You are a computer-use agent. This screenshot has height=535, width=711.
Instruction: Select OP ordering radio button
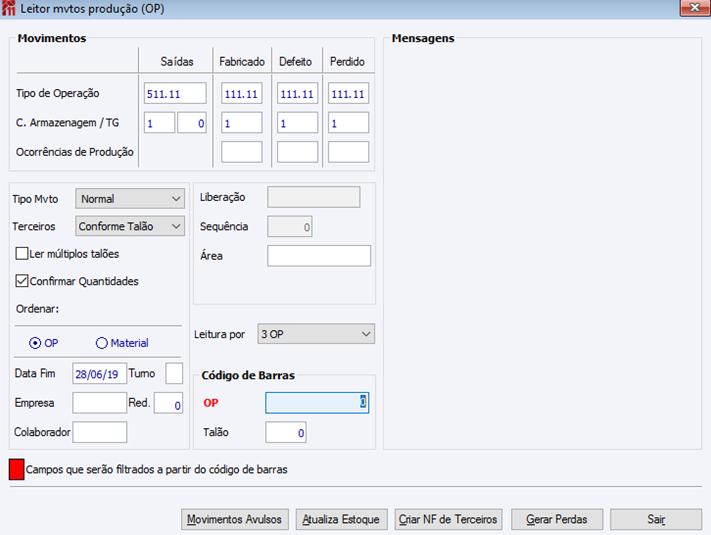[35, 343]
